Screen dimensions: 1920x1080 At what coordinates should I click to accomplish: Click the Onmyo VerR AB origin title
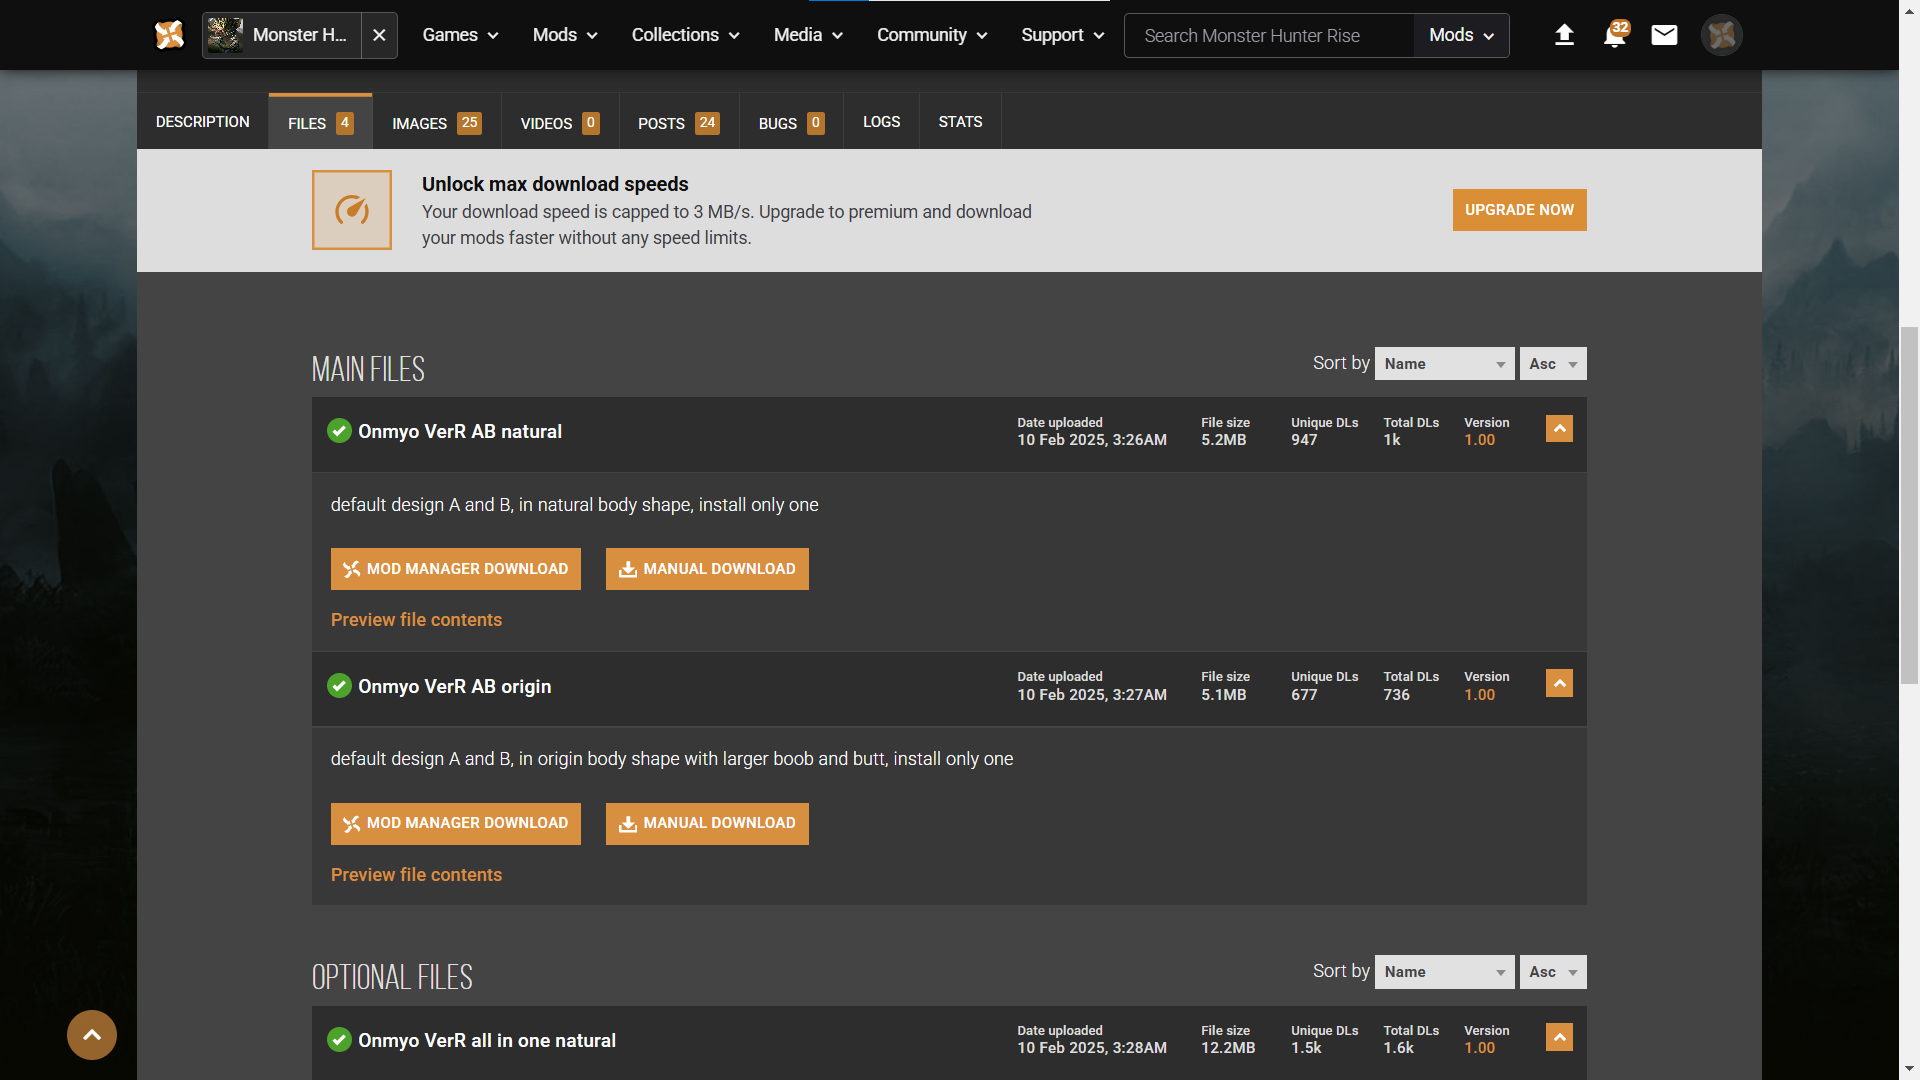[455, 687]
